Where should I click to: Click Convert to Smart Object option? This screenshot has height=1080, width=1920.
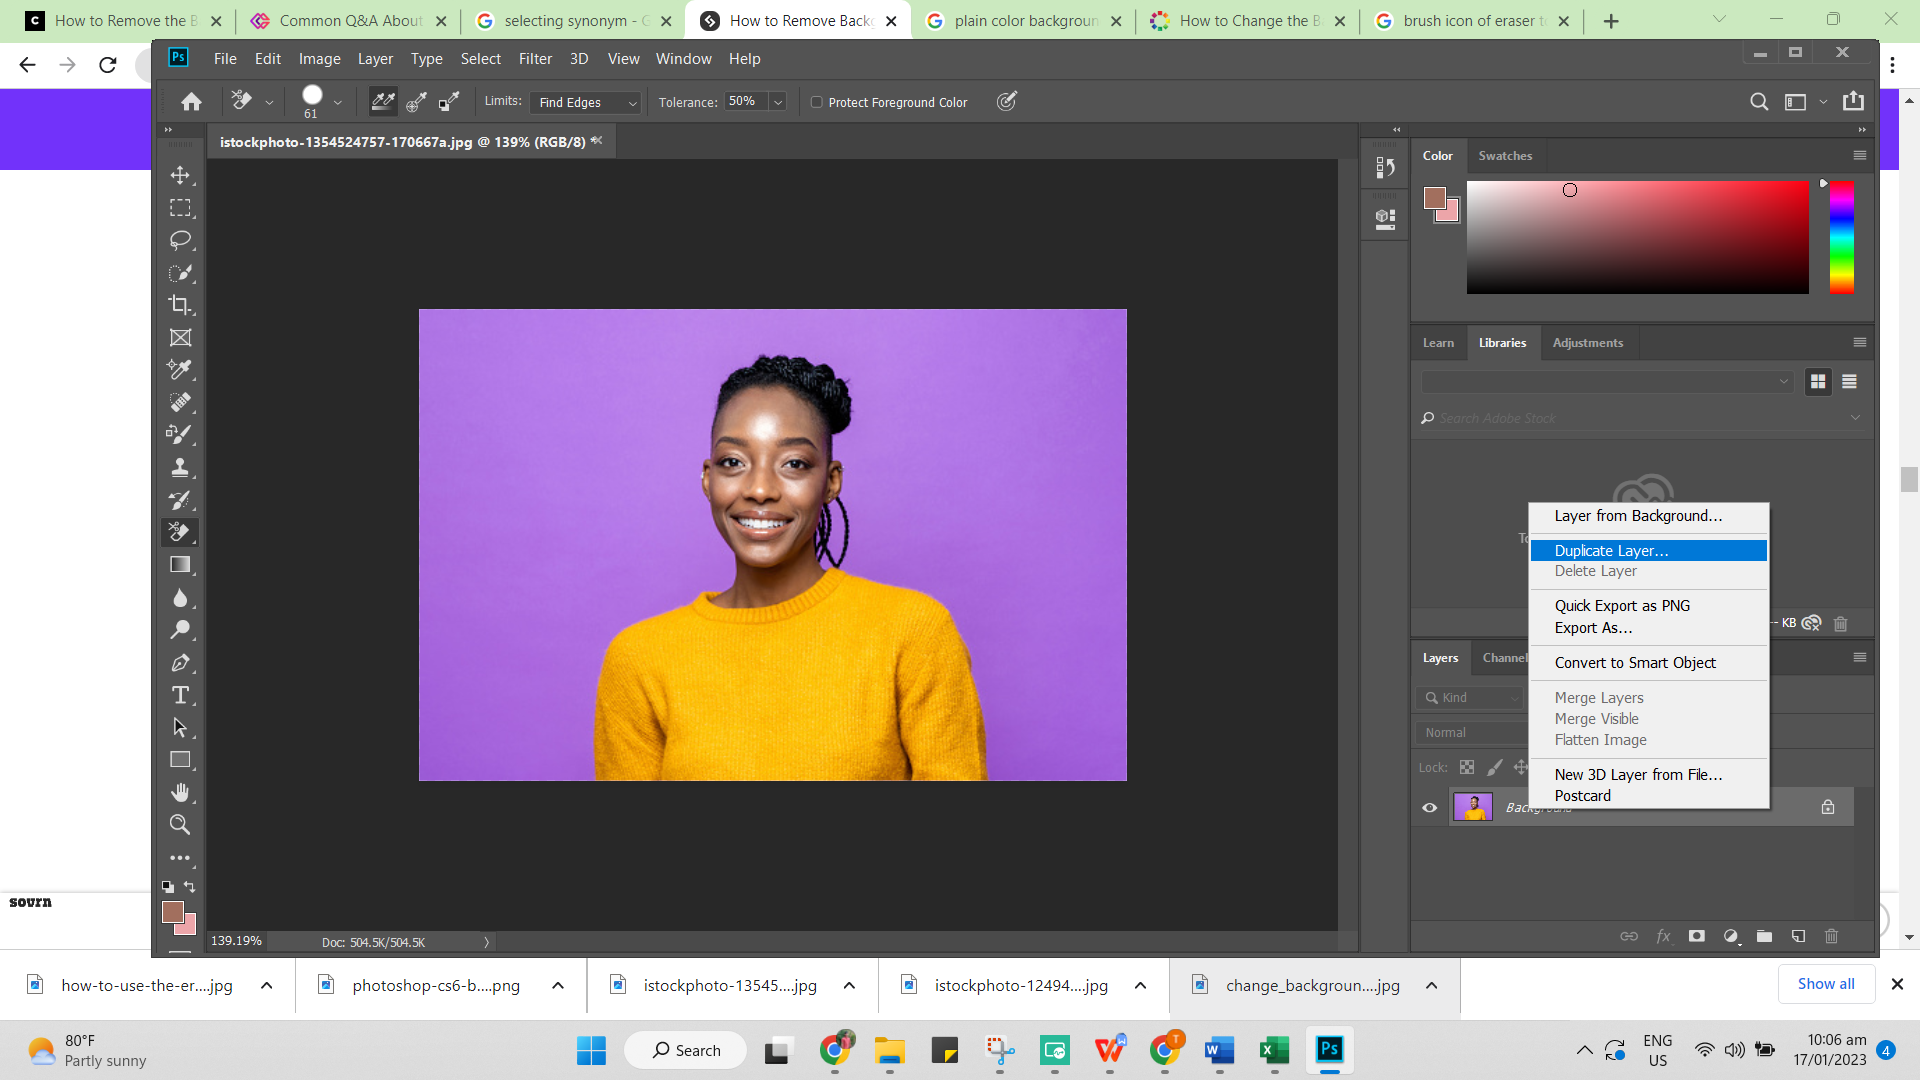coord(1635,662)
